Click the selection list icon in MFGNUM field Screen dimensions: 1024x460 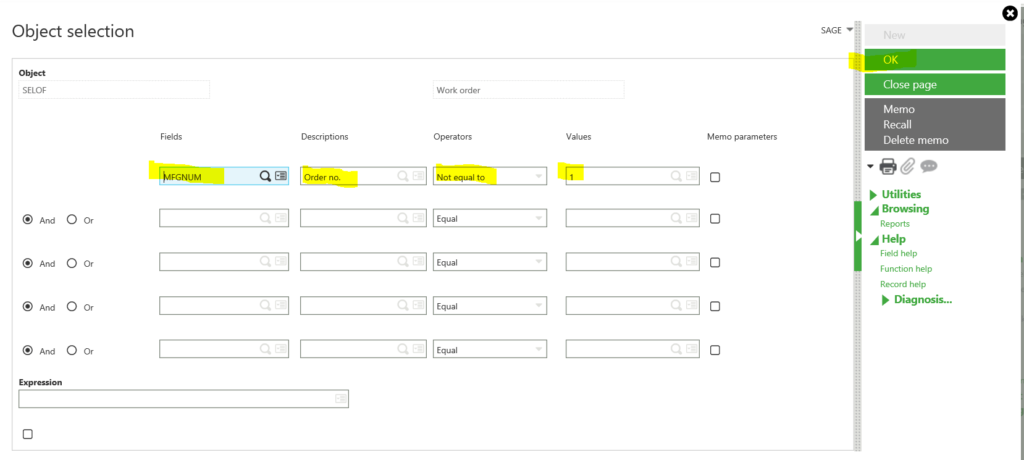coord(281,176)
